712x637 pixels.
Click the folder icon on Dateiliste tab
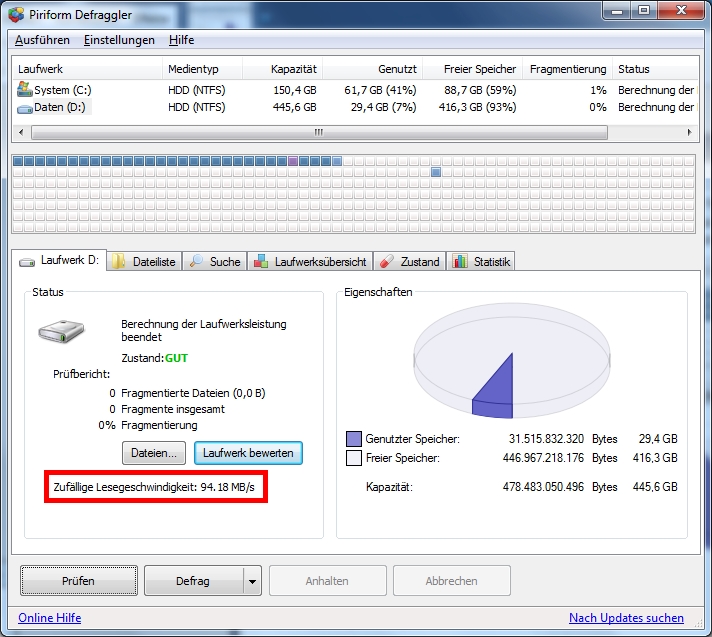pos(119,261)
